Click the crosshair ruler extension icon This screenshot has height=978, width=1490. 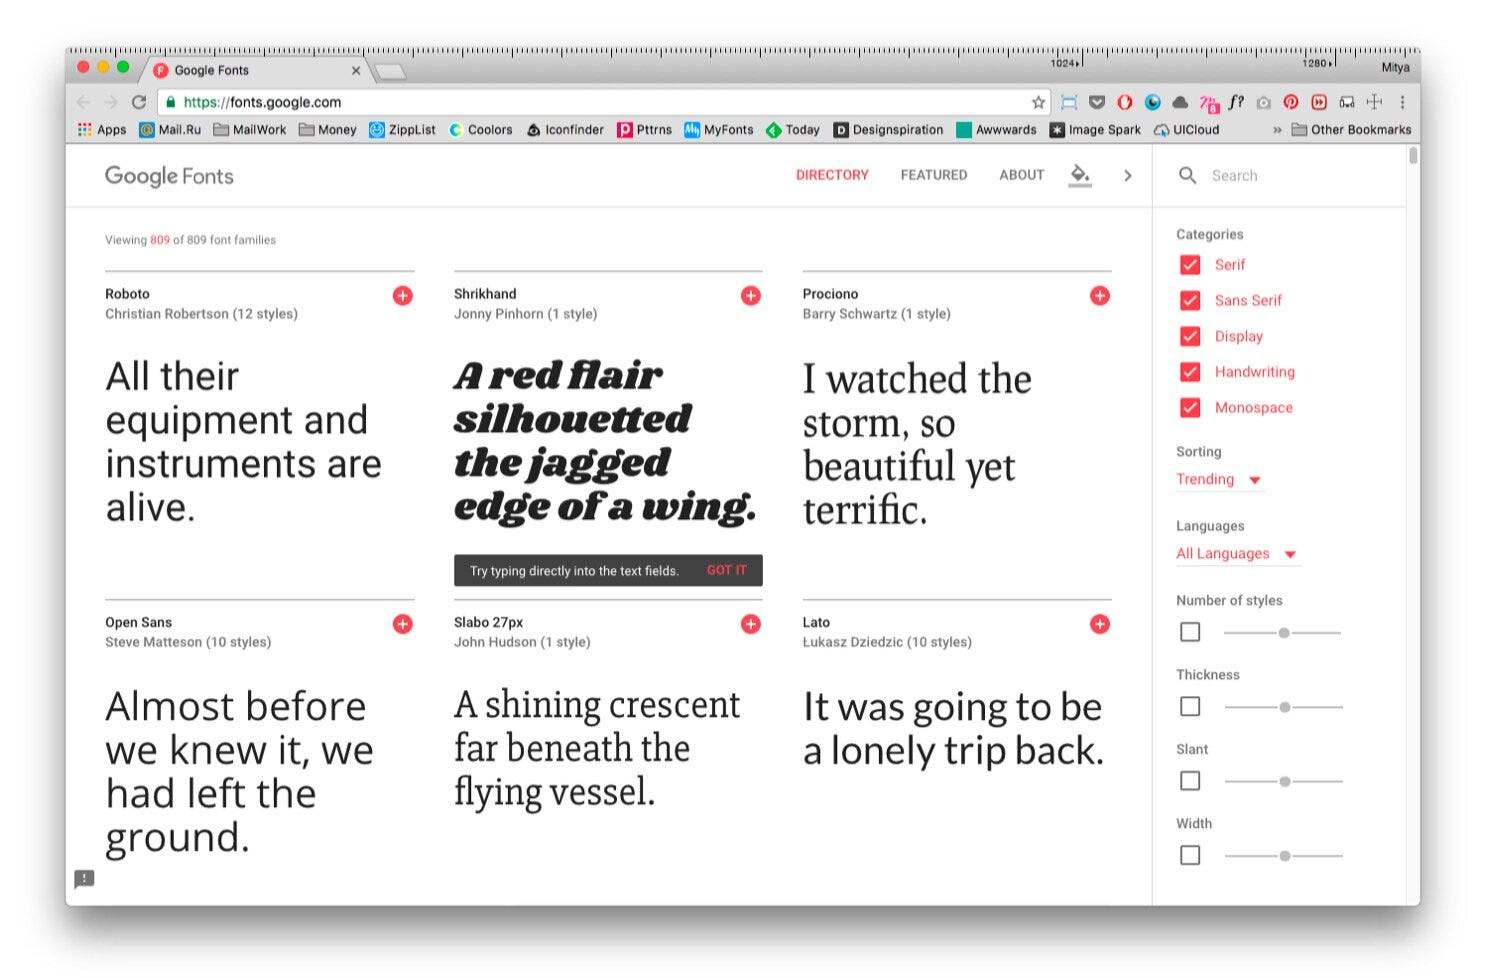coord(1374,102)
